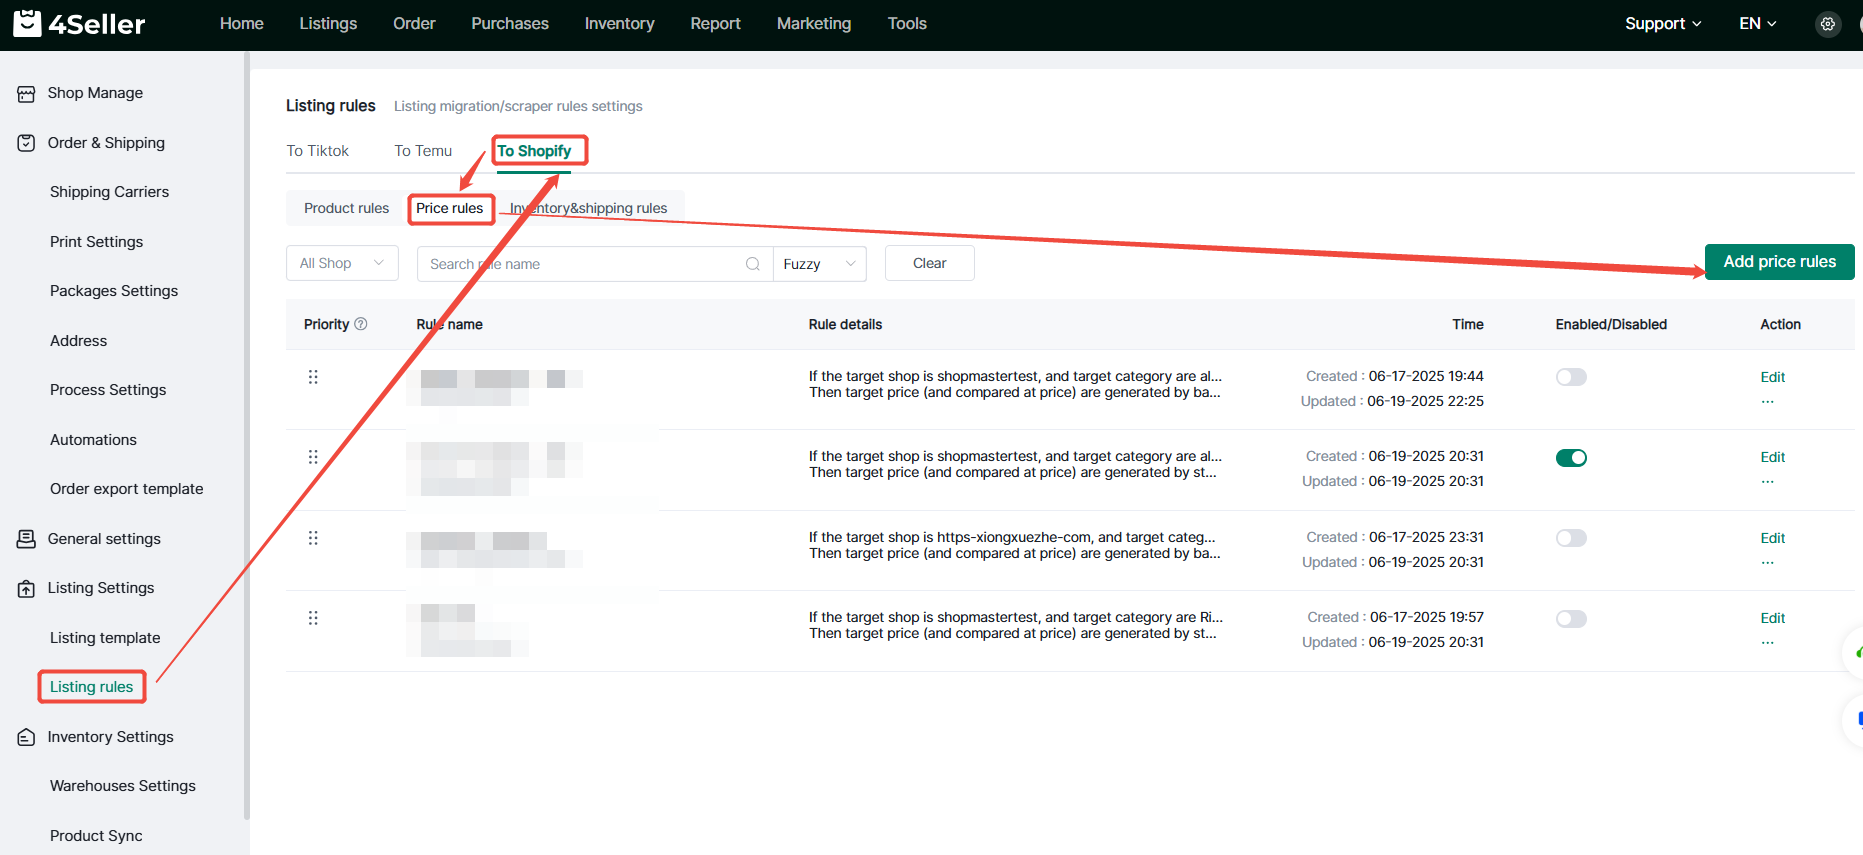1863x855 pixels.
Task: Open the Listings menu
Action: (x=328, y=24)
